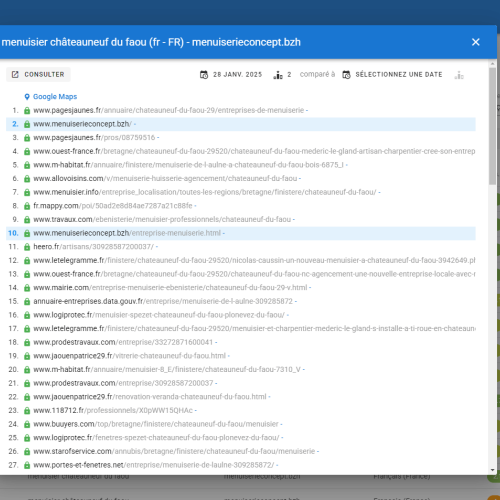Click the green padlock on the 118712.fr row
Image resolution: width=500 pixels, height=500 pixels.
pyautogui.click(x=27, y=411)
